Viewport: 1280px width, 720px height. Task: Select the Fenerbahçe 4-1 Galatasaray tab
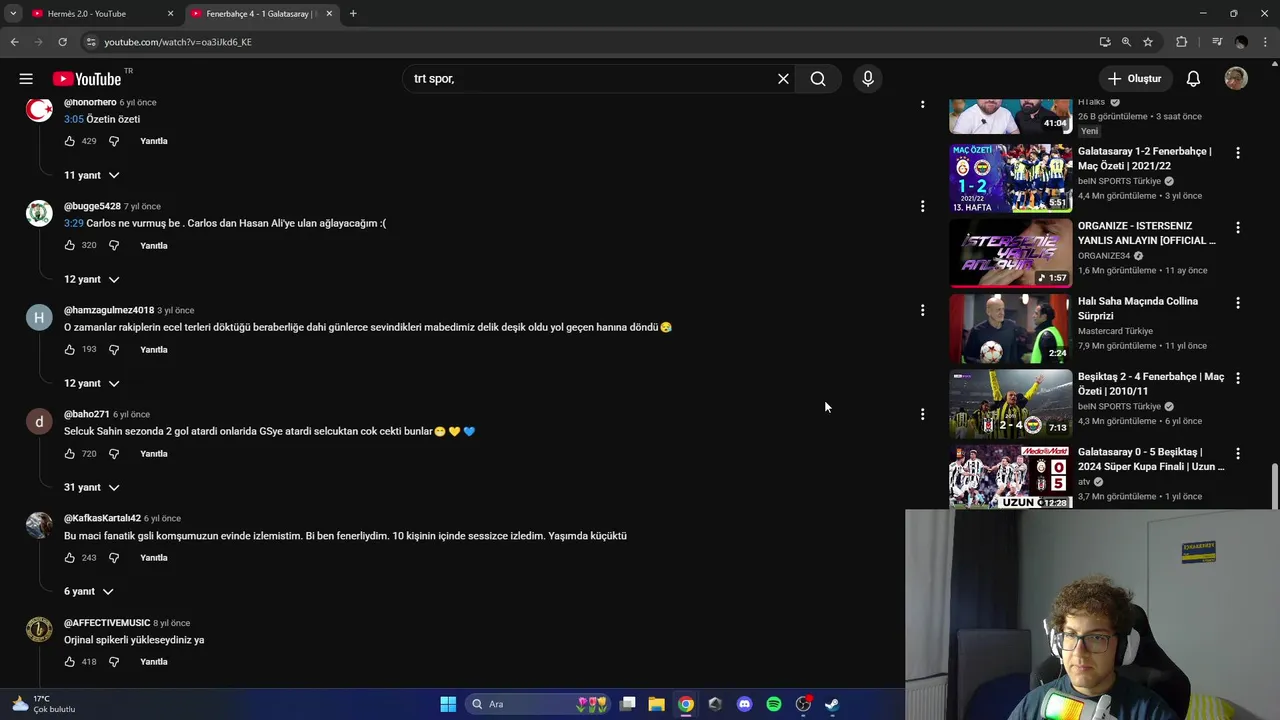tap(261, 14)
